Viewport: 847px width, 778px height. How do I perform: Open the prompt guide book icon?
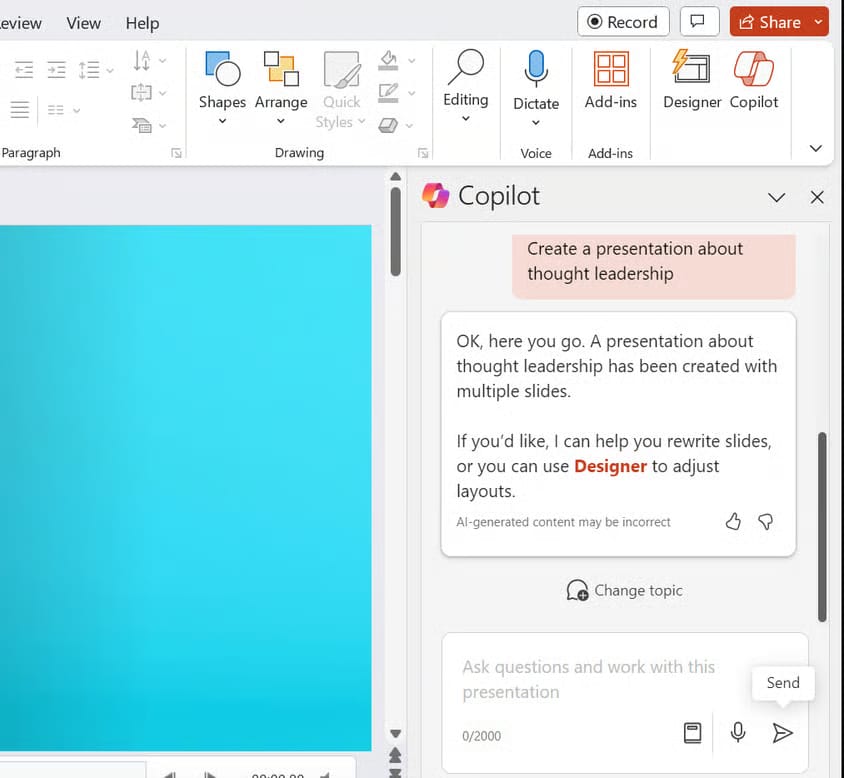tap(692, 733)
